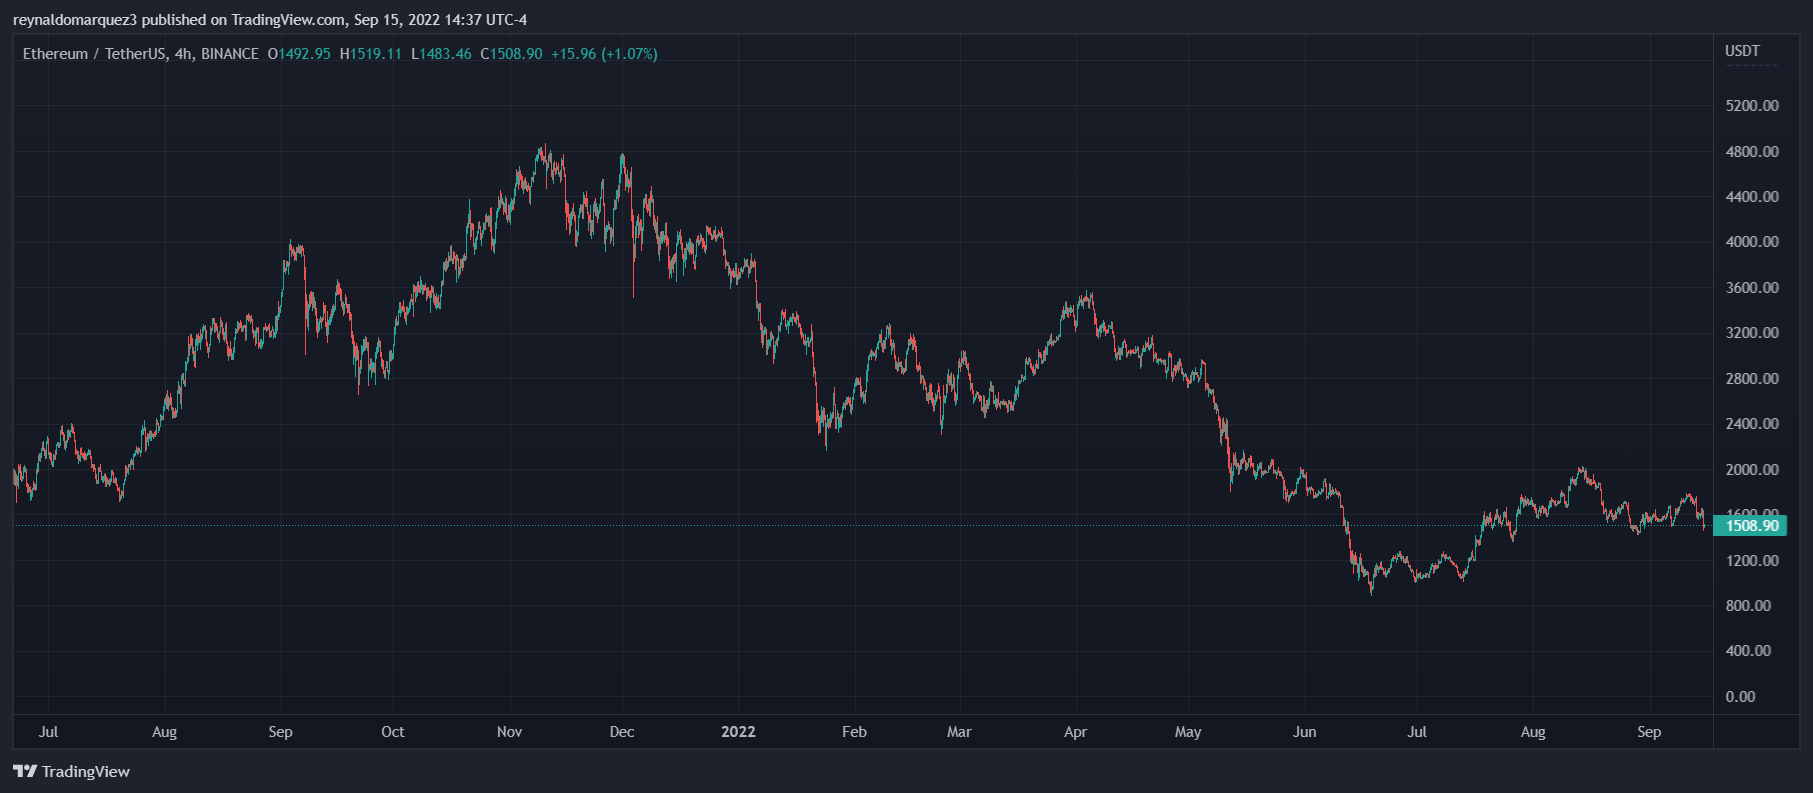Click the 2000.00 price axis label
The image size is (1813, 793).
1752,470
